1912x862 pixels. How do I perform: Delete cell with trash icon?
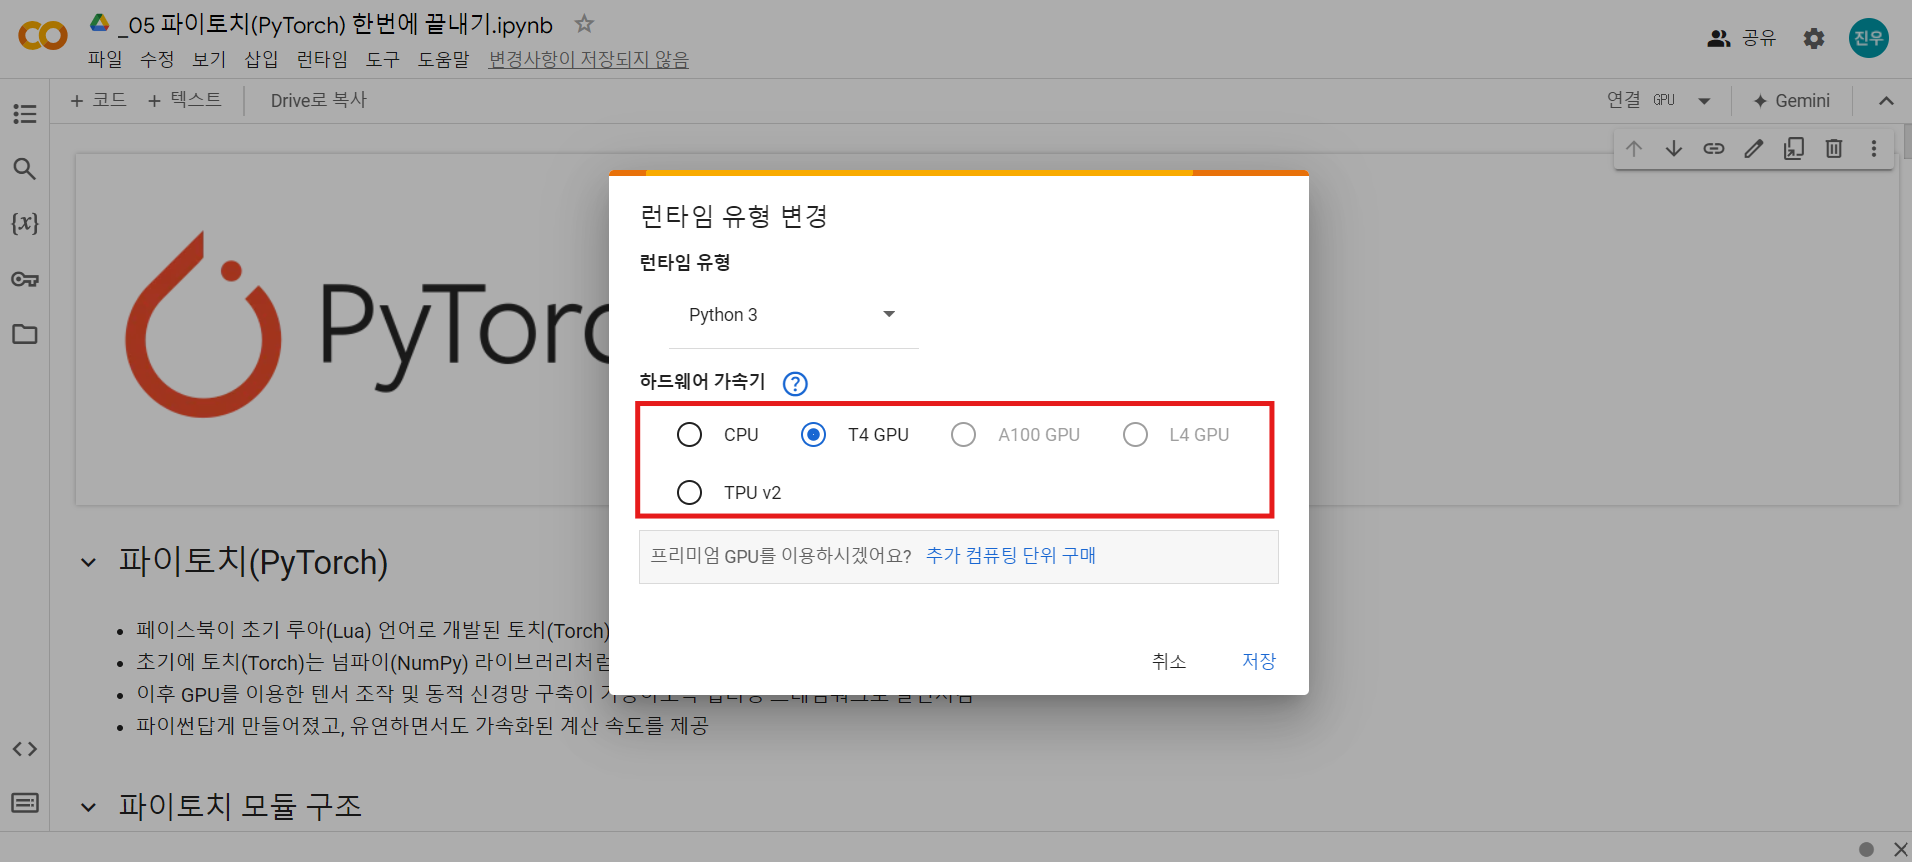(x=1834, y=149)
